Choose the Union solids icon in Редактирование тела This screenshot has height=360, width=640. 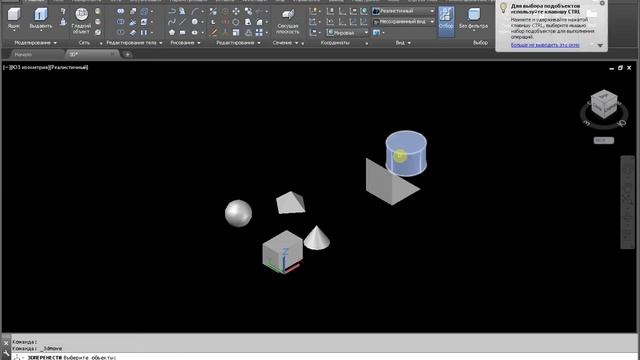point(120,11)
